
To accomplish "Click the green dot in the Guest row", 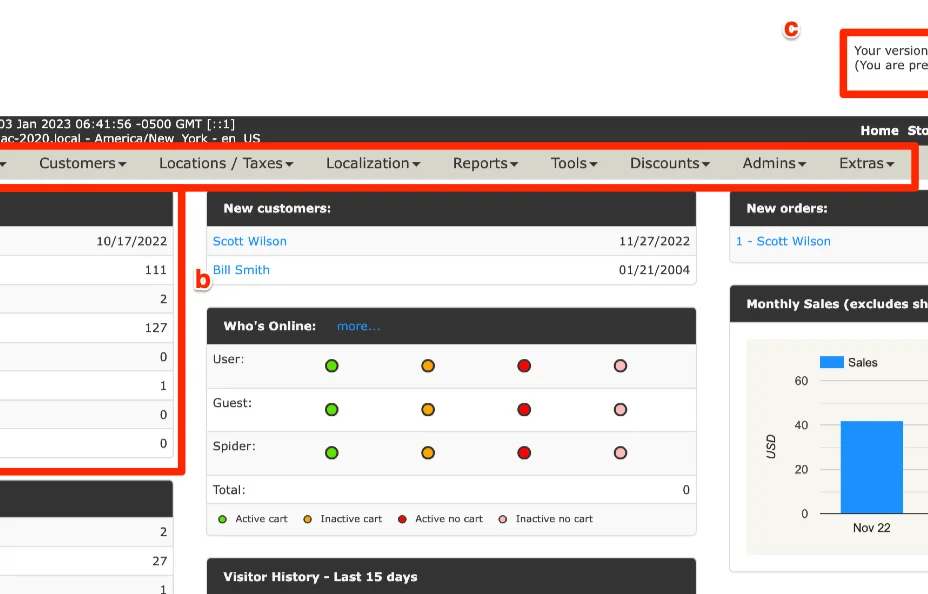I will coord(332,409).
